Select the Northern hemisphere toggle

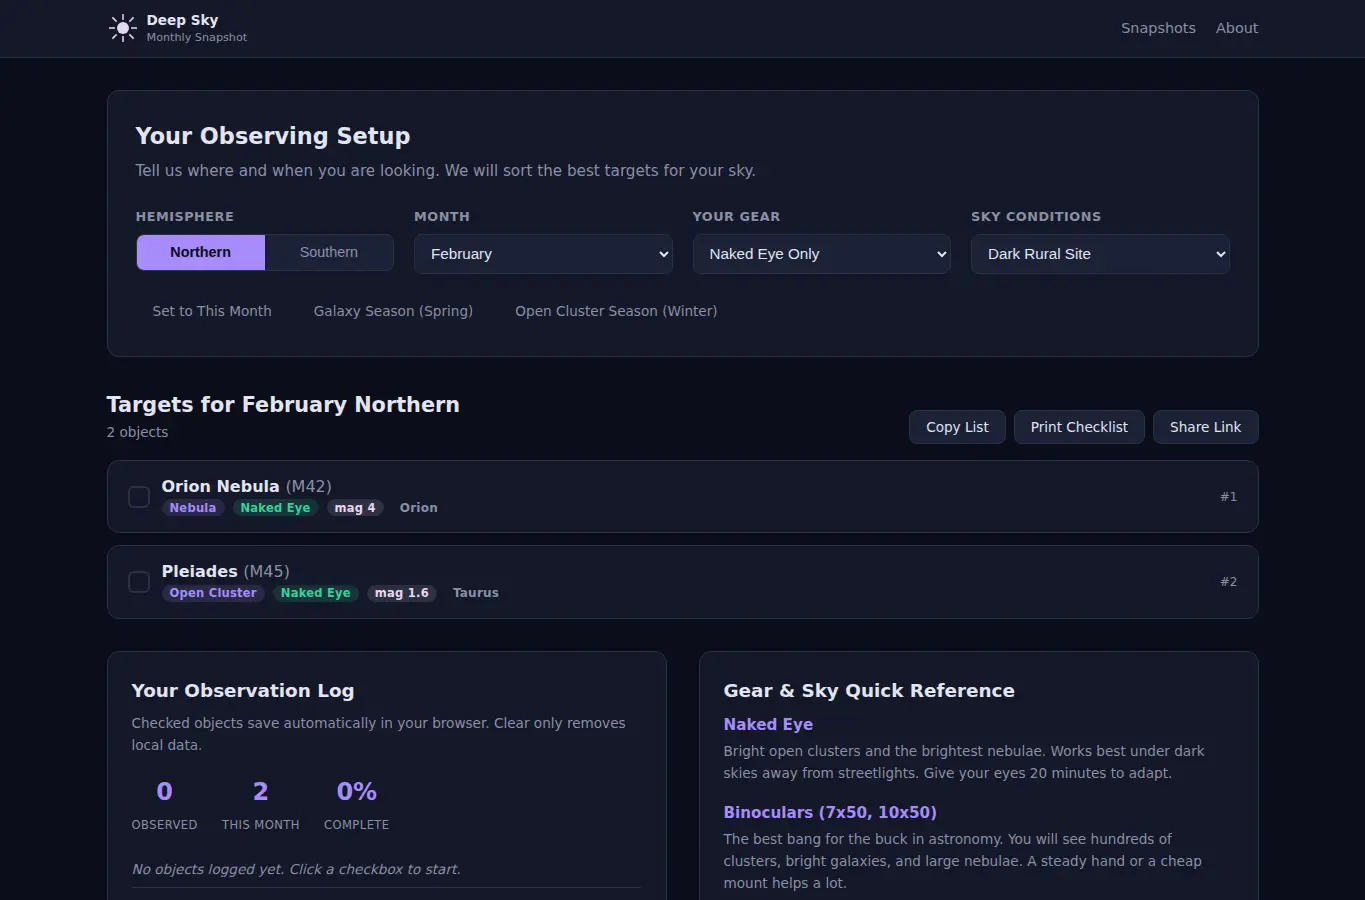pos(200,253)
